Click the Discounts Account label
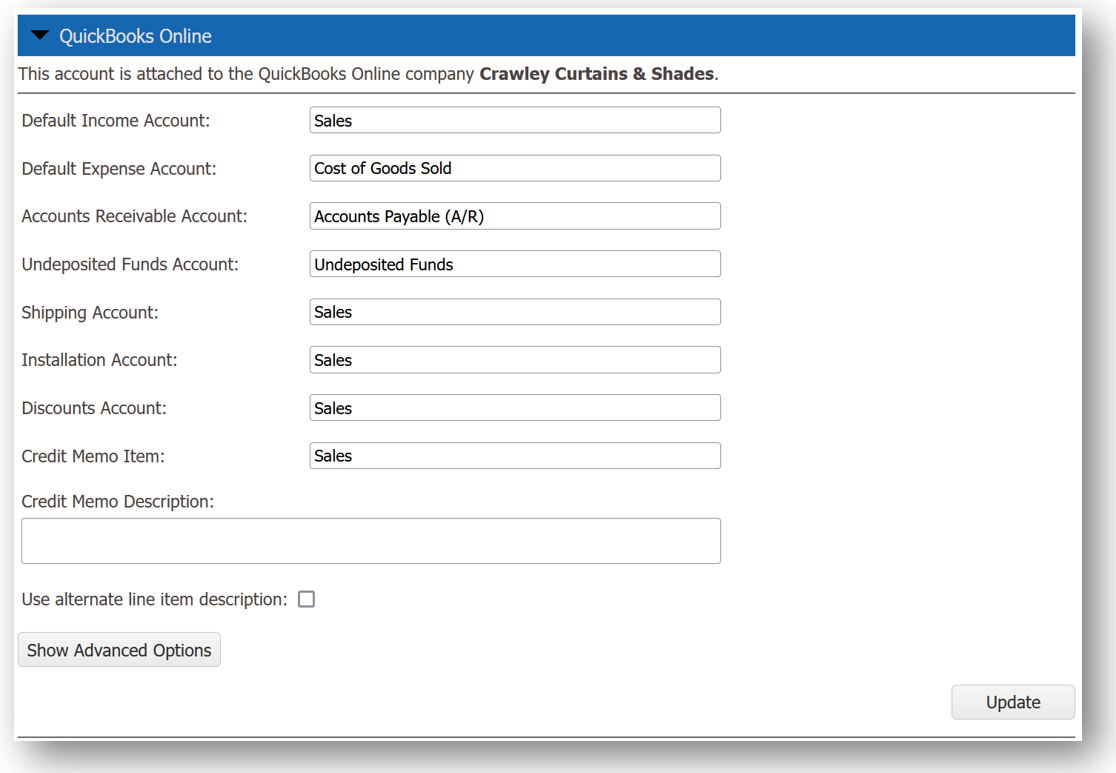This screenshot has width=1116, height=773. (x=94, y=408)
